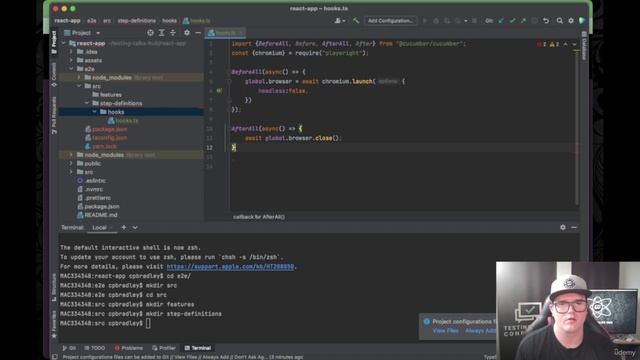Expand the .idea folder
640x360 pixels.
71,52
